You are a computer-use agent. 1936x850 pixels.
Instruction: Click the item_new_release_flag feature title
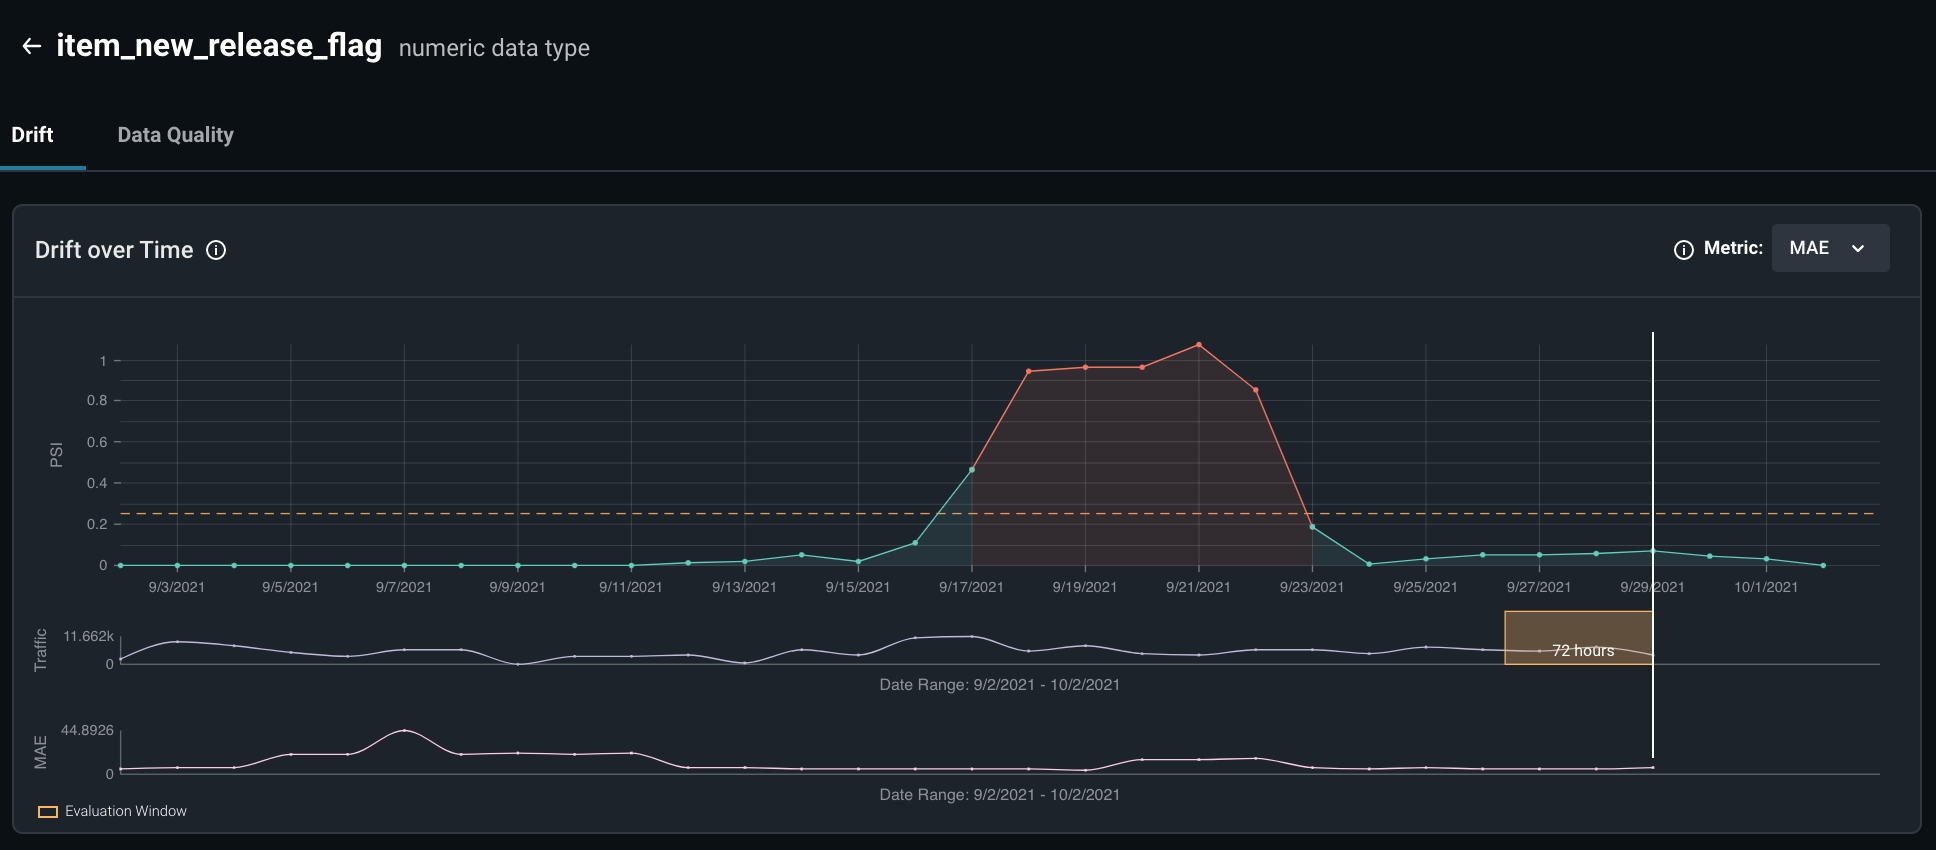[x=219, y=46]
